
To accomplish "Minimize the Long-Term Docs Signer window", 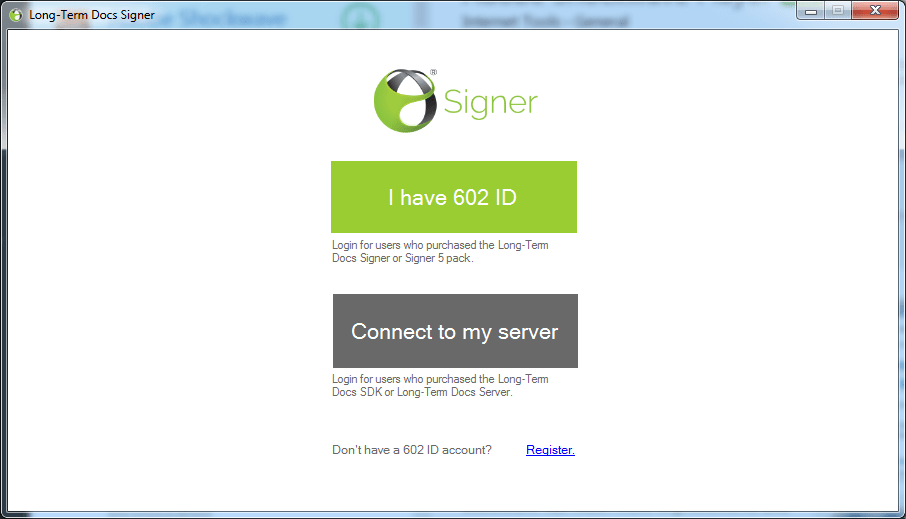I will click(811, 10).
